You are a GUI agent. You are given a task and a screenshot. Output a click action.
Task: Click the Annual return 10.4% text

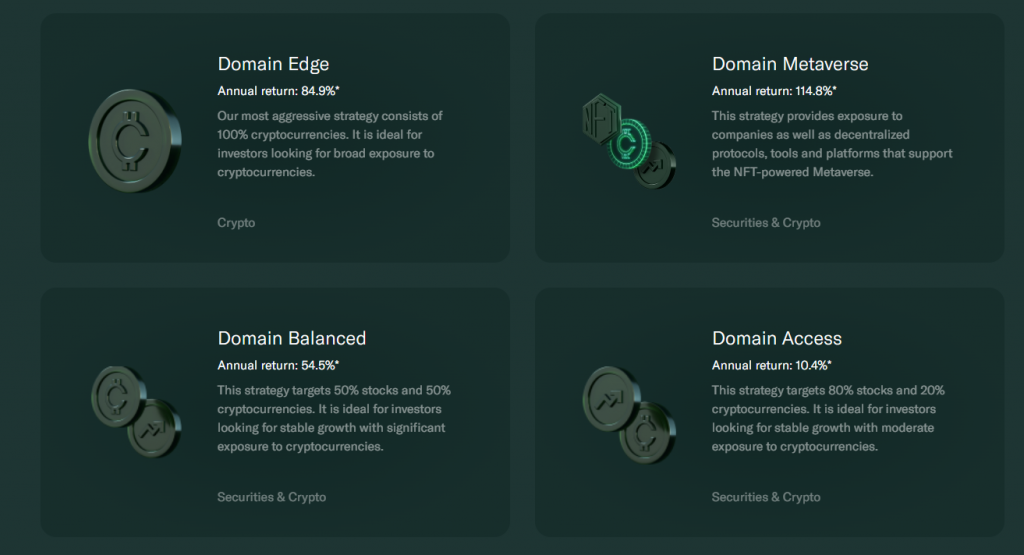(771, 365)
